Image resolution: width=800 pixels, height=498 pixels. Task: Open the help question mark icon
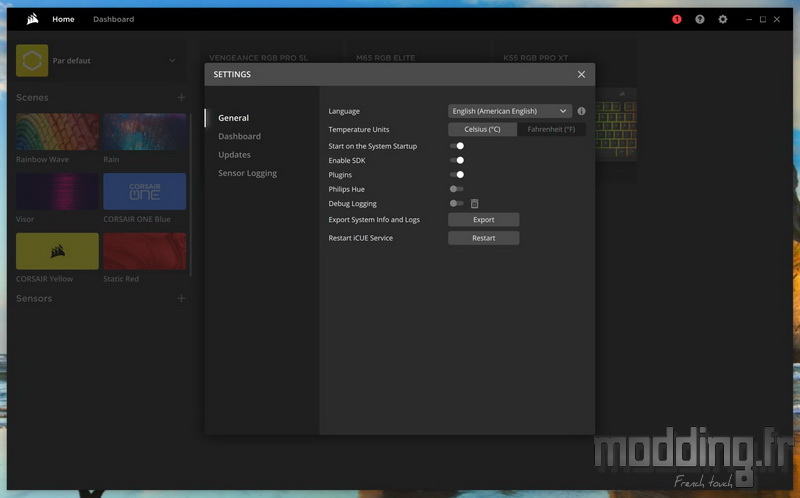(x=699, y=19)
